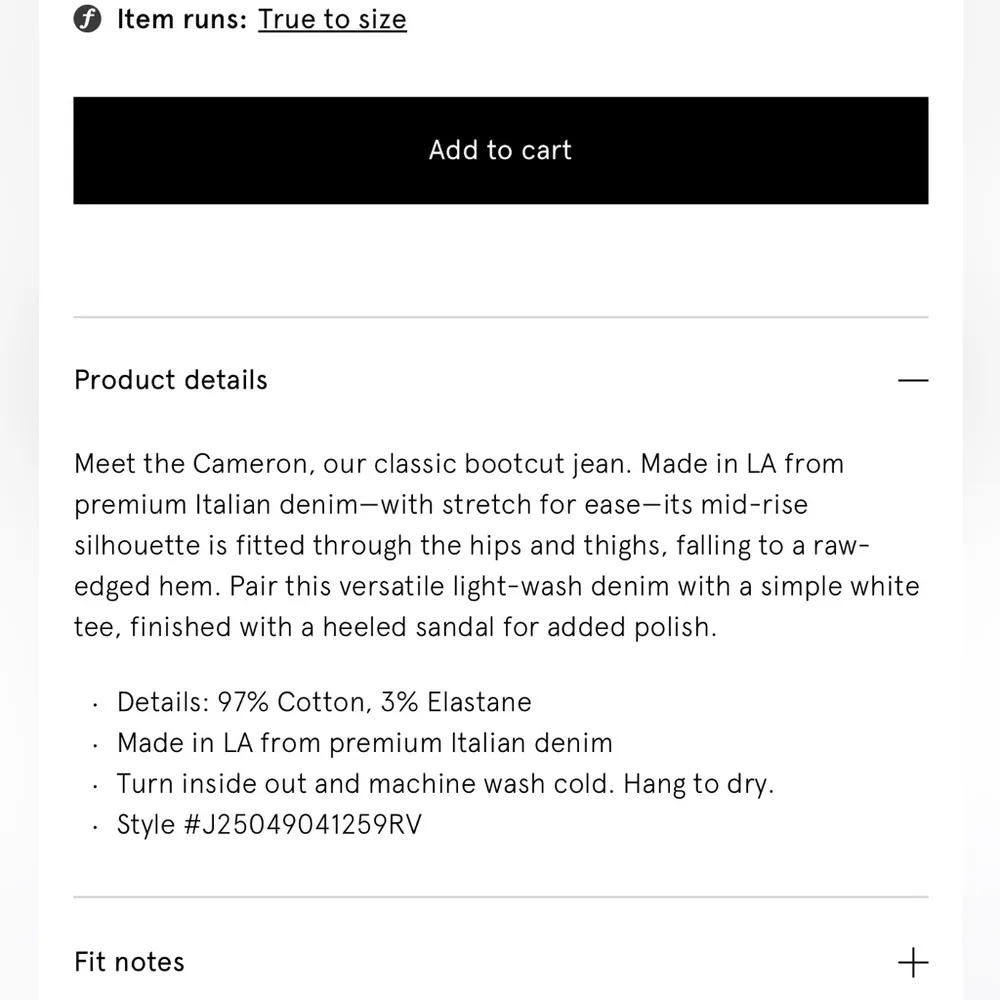
Task: Click the "Meet the Cameron" description sentence
Action: [195, 464]
